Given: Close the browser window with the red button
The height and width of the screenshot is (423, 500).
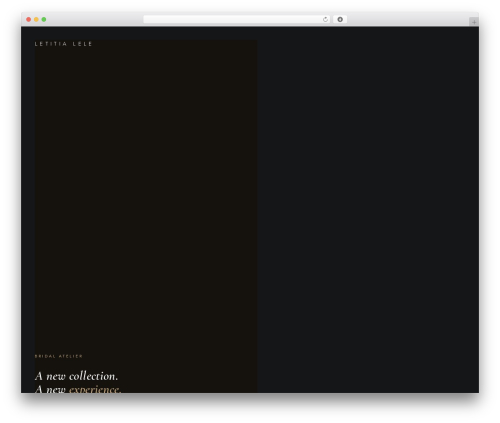Looking at the screenshot, I should coord(29,20).
